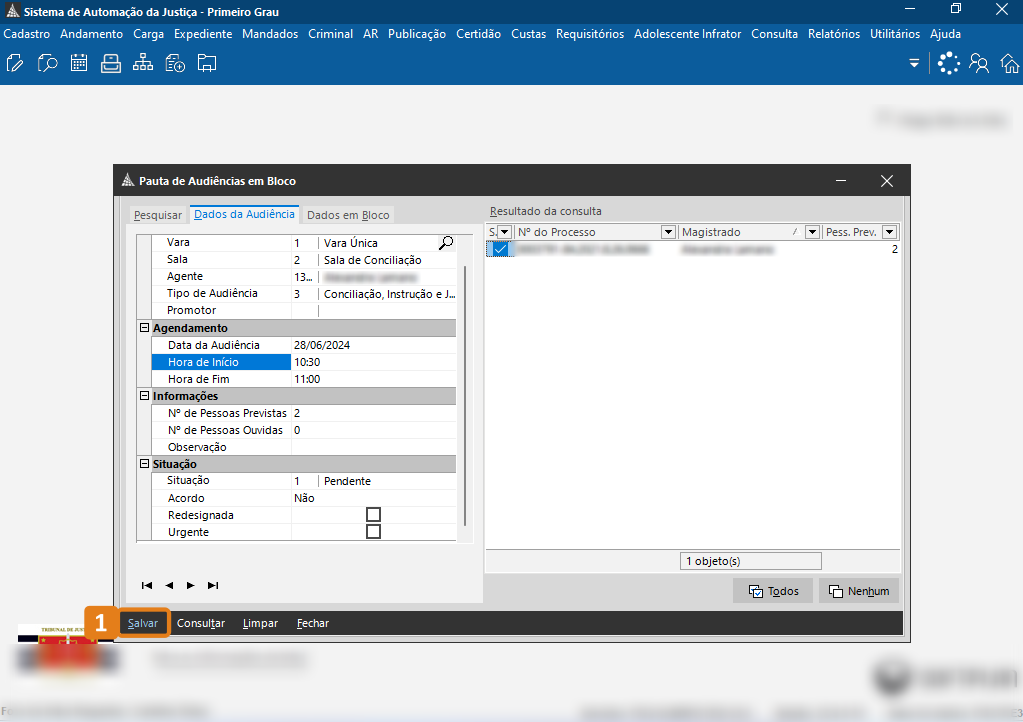Collapse the Situação section
Viewport: 1023px width, 722px height.
click(x=145, y=463)
